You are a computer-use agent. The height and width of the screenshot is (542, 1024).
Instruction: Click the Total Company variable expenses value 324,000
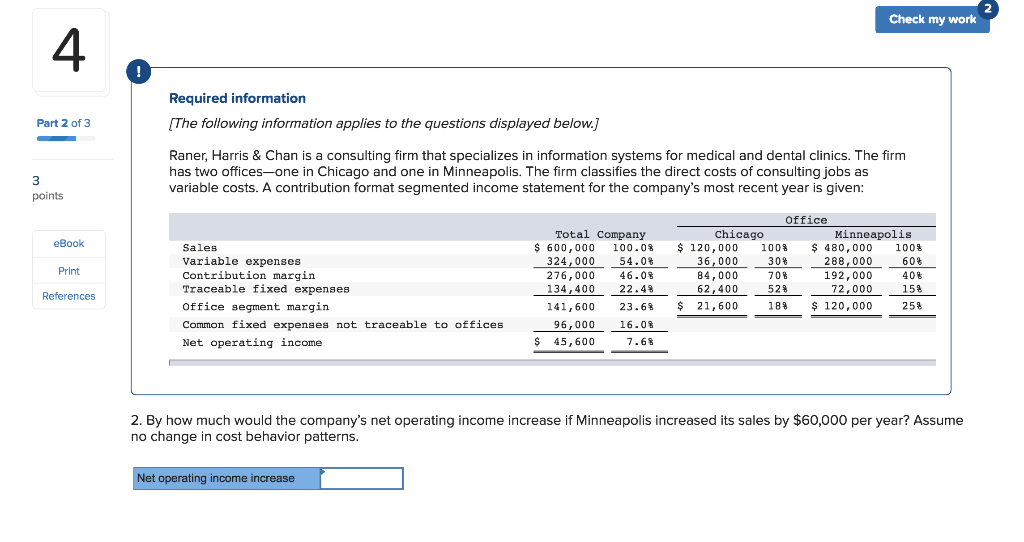pyautogui.click(x=571, y=261)
